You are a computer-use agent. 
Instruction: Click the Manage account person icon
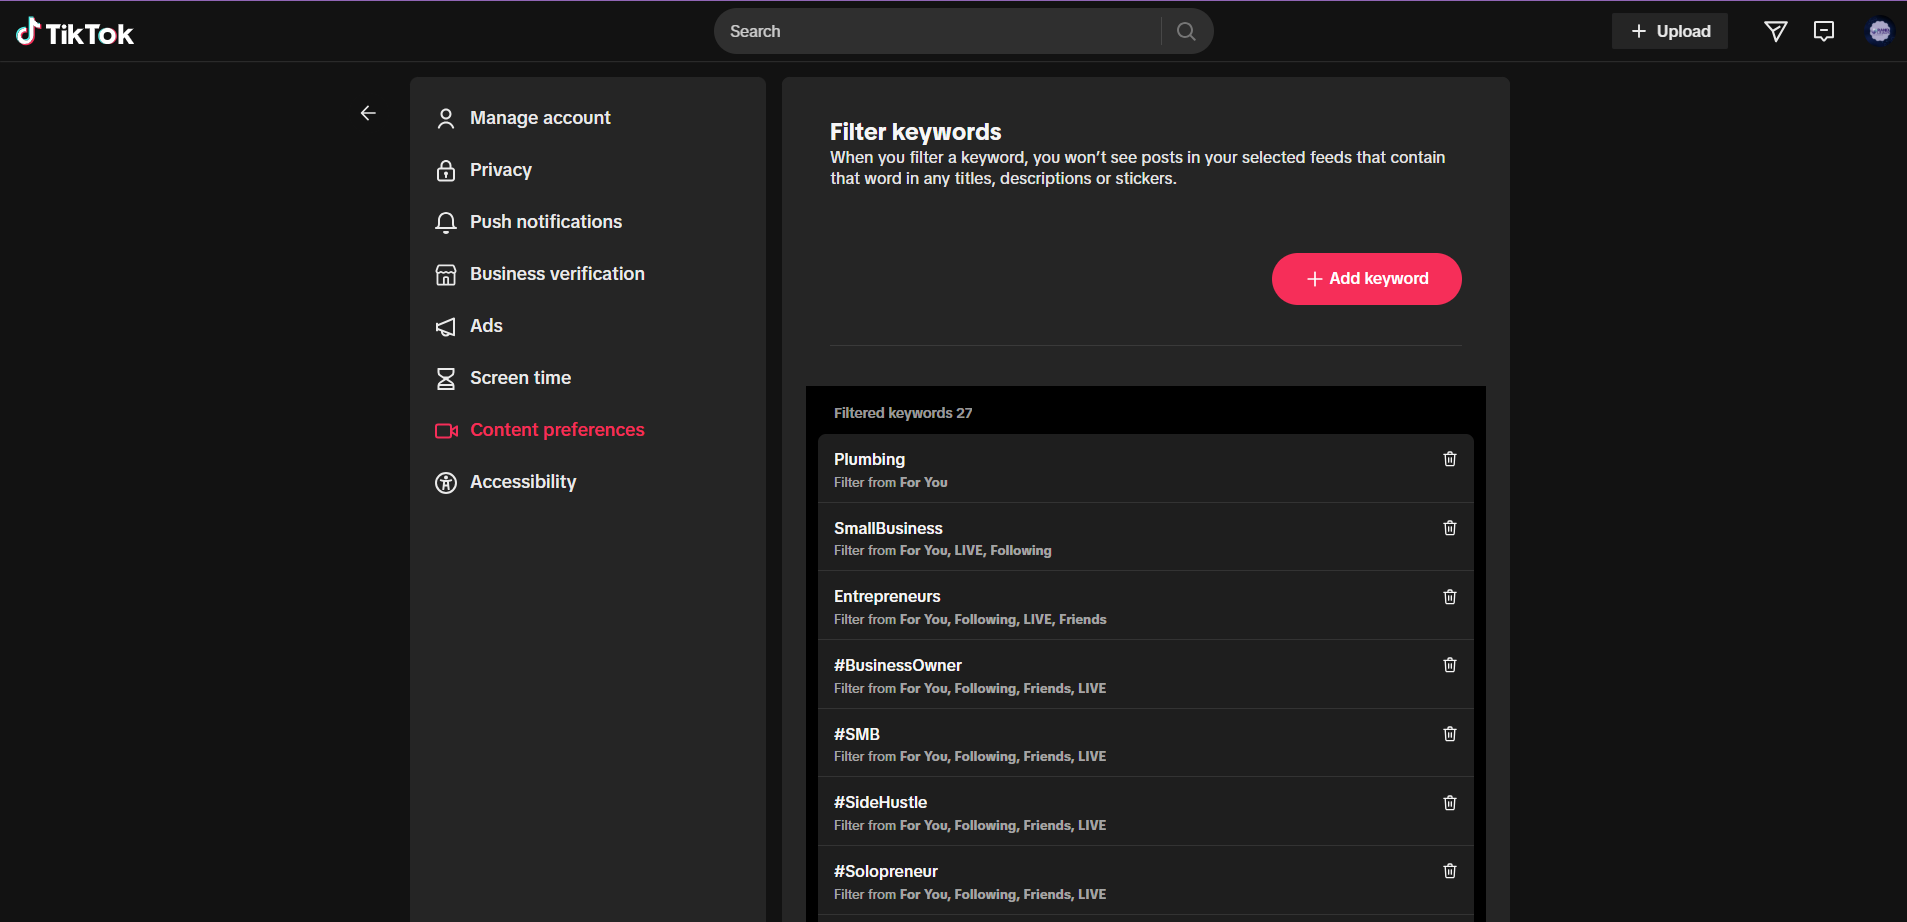[x=446, y=118]
